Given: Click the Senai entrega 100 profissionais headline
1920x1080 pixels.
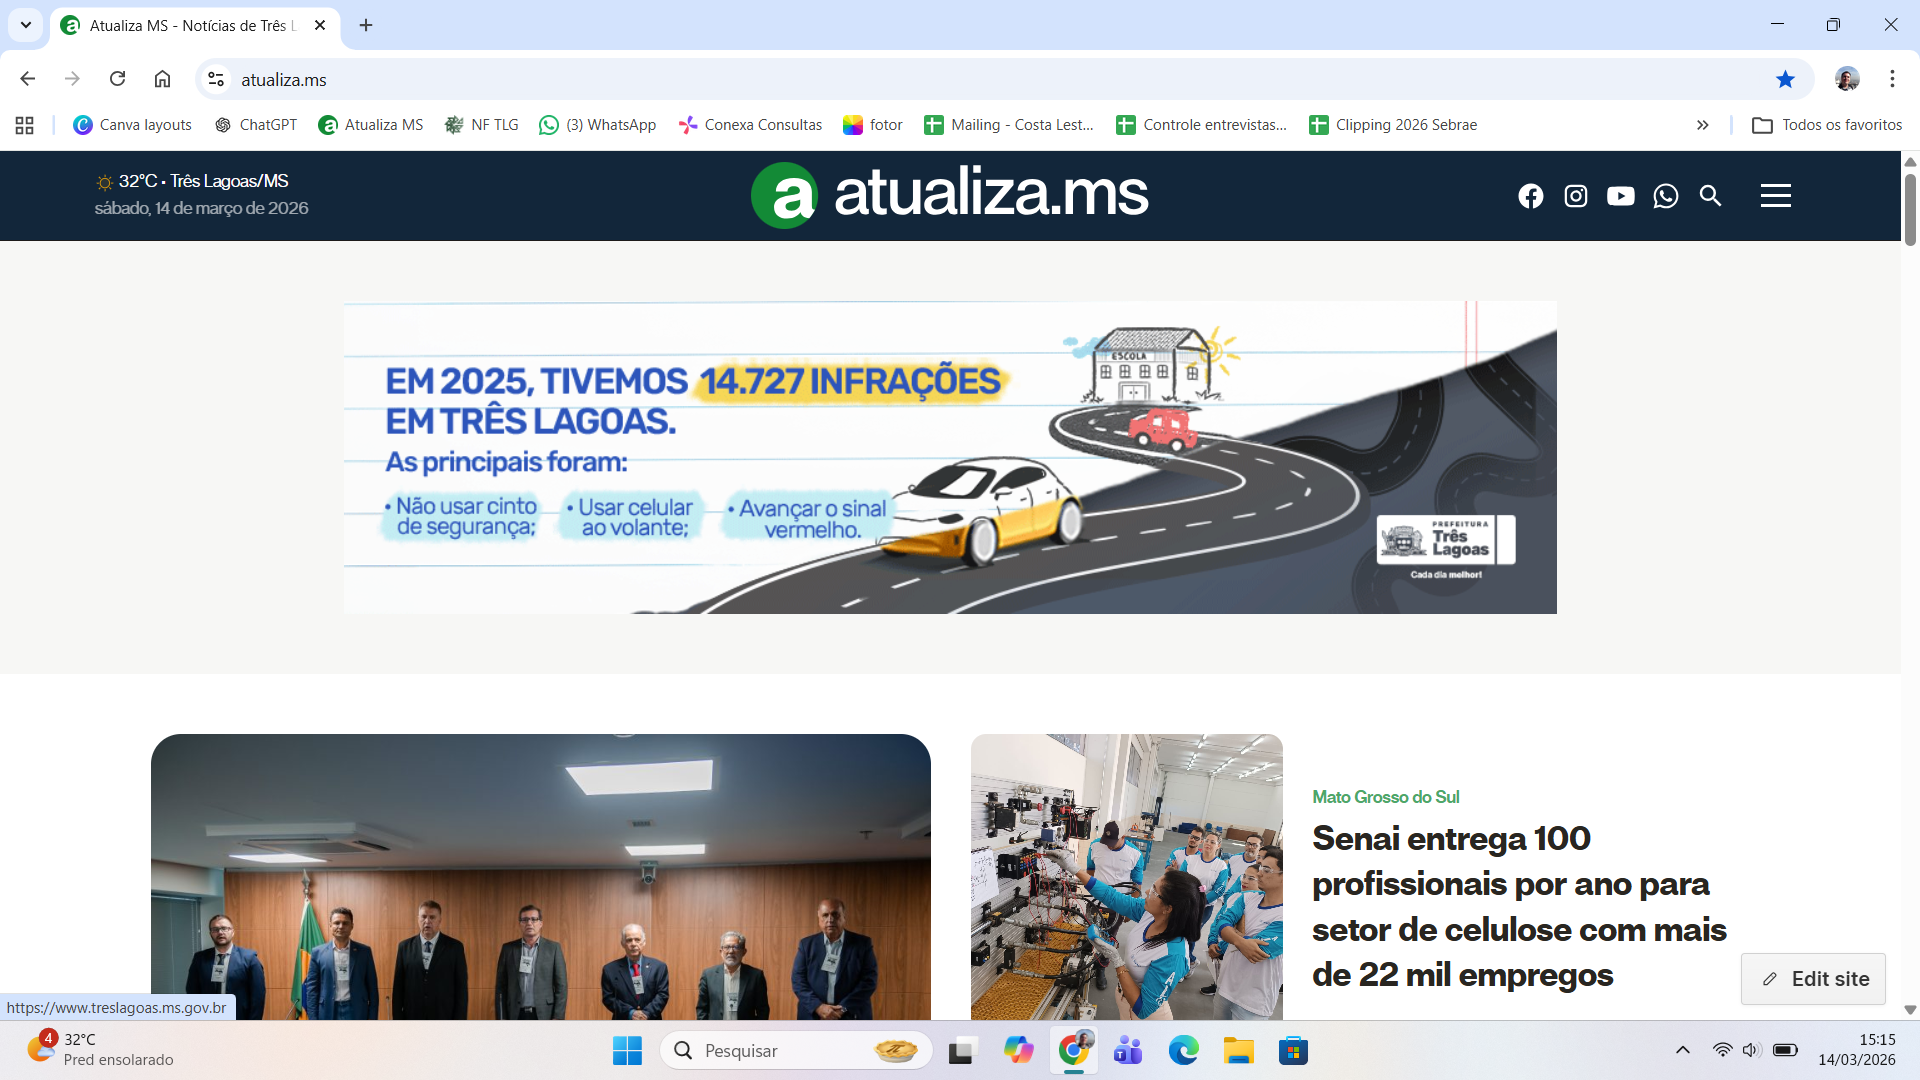Looking at the screenshot, I should (x=1518, y=906).
